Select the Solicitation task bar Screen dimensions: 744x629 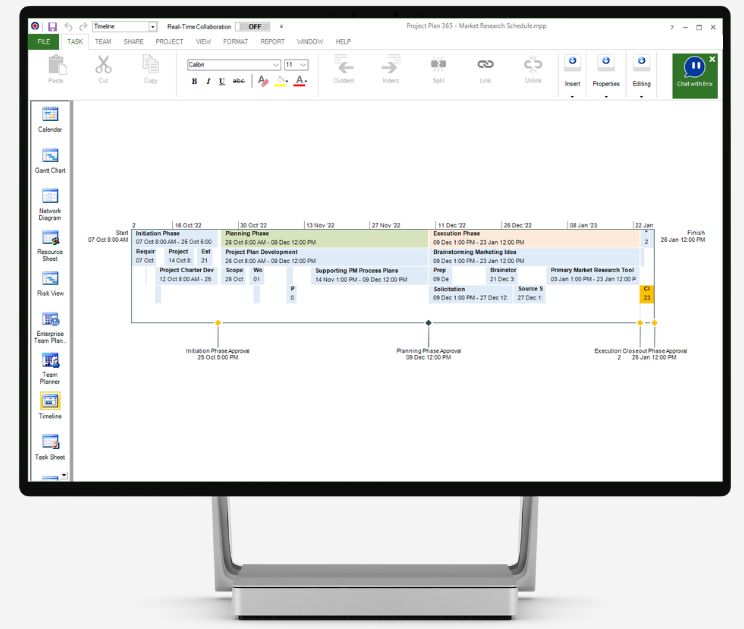click(x=471, y=294)
